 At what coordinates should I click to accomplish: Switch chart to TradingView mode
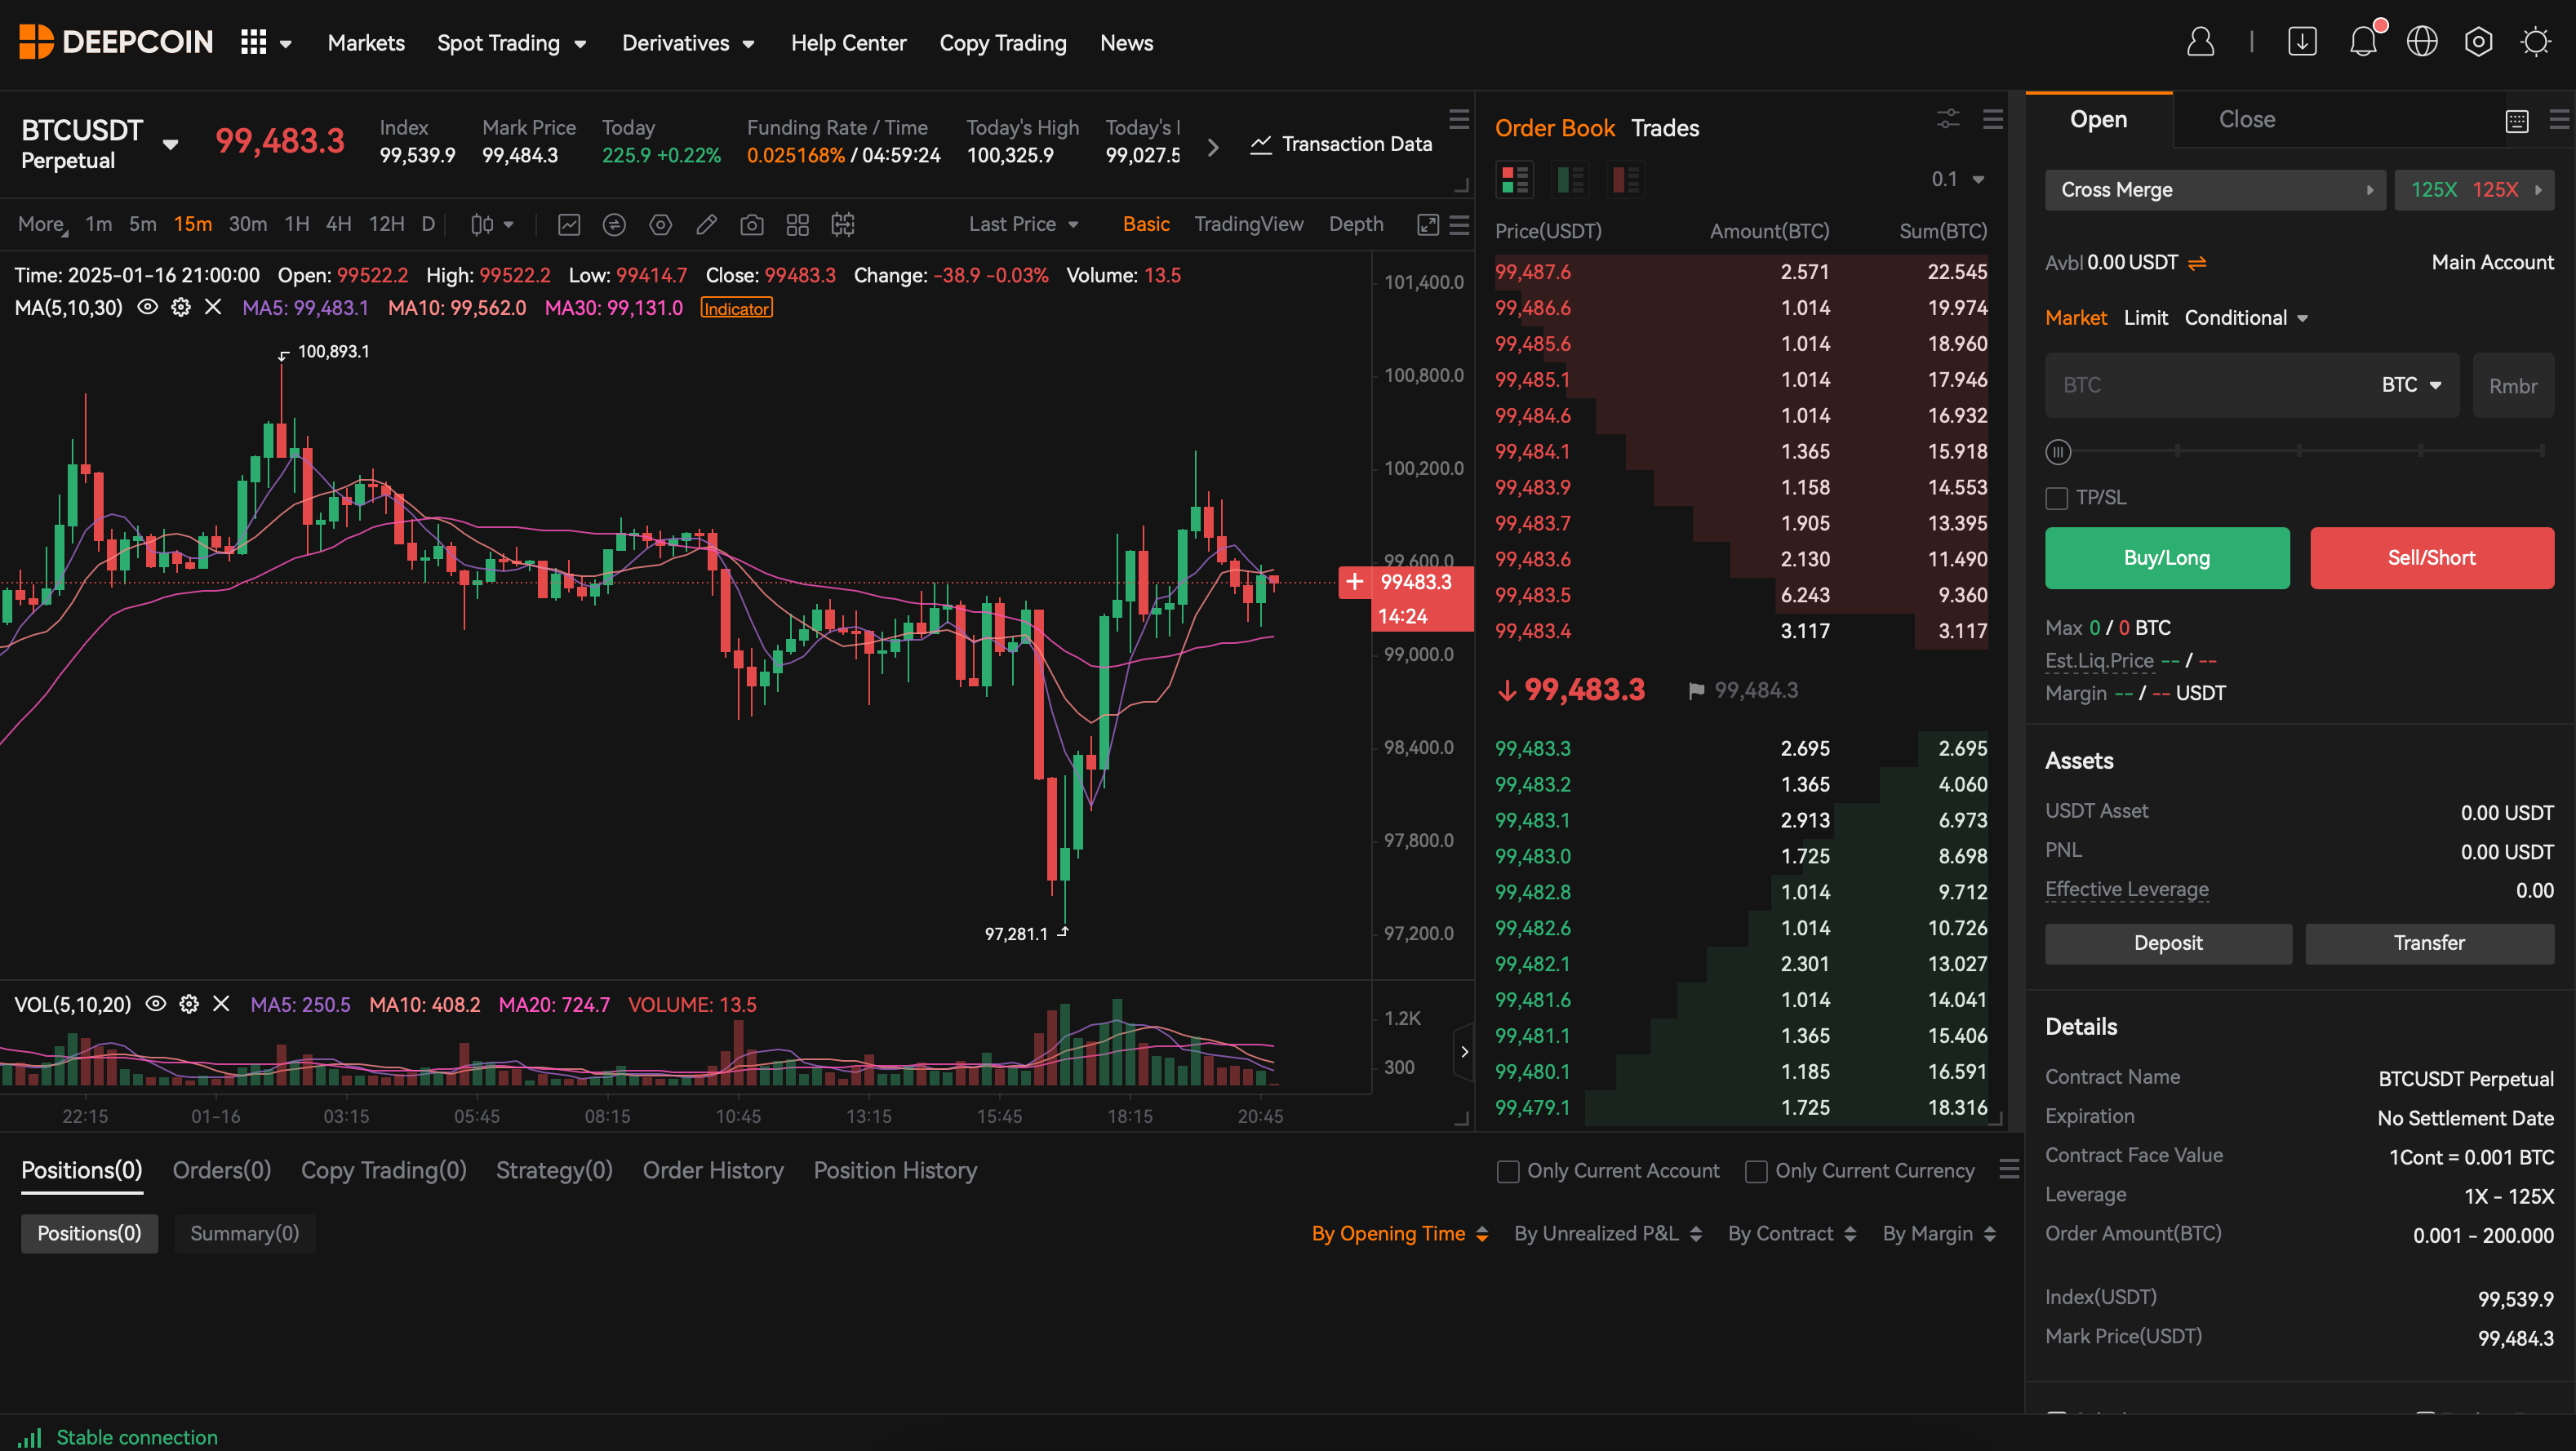point(1248,225)
